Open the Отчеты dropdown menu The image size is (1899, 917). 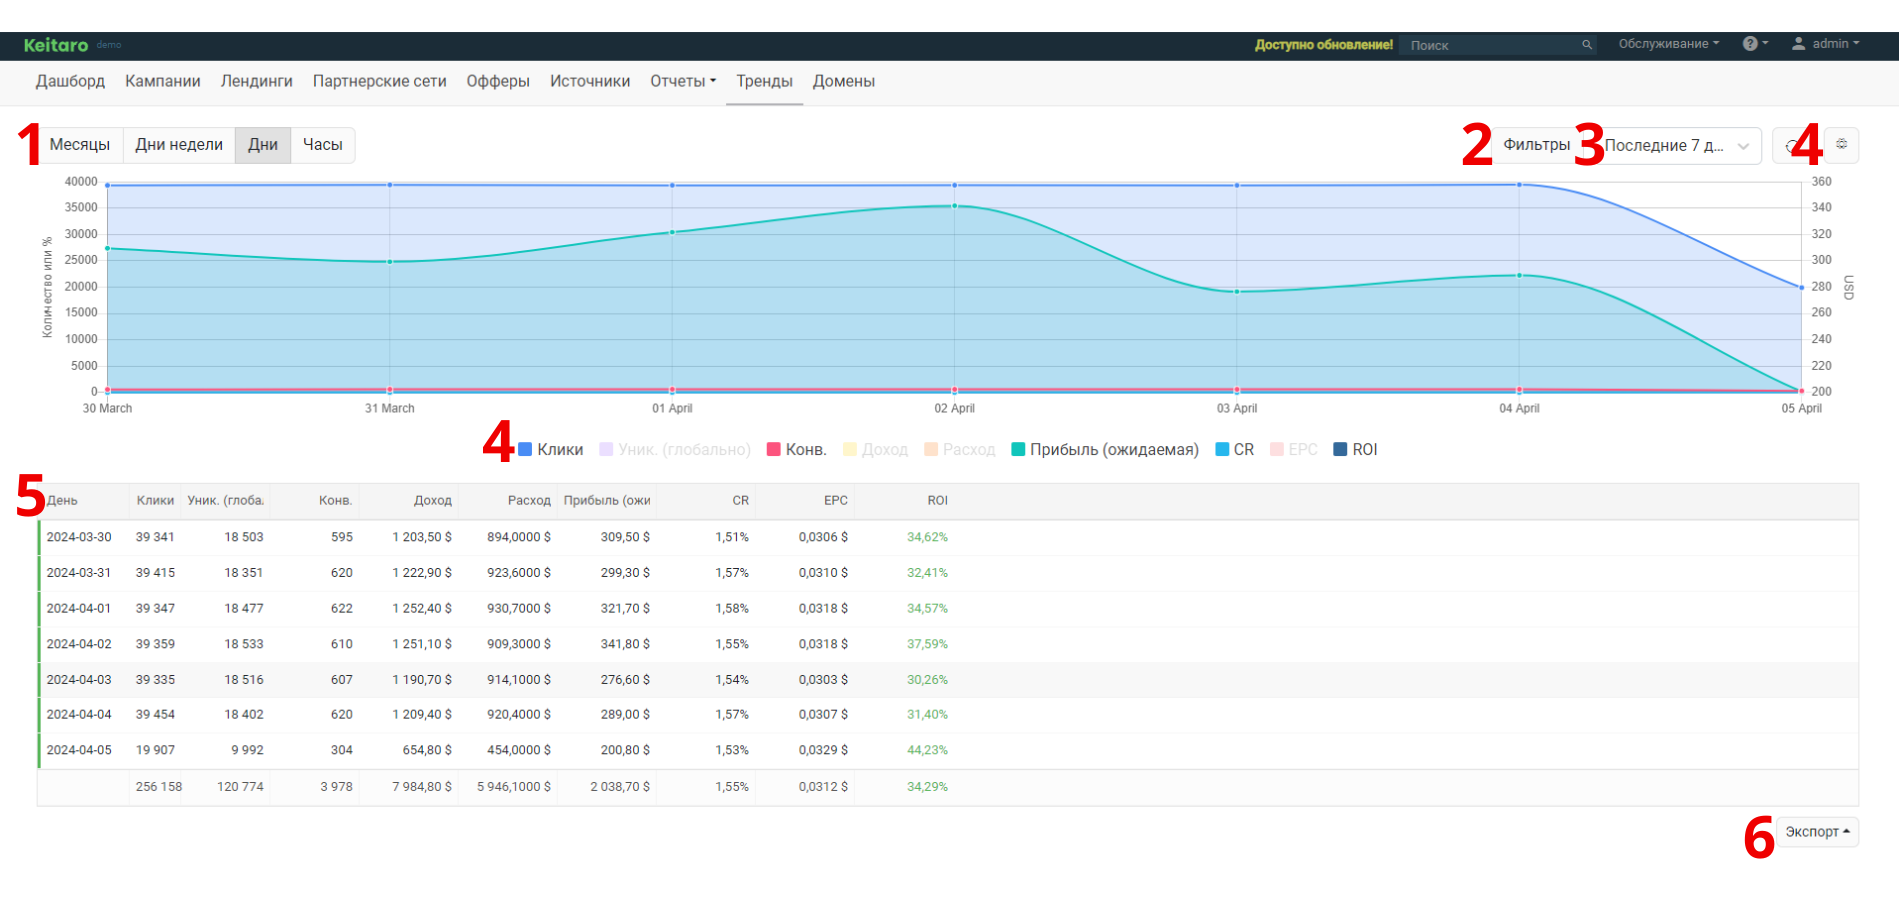[x=683, y=82]
